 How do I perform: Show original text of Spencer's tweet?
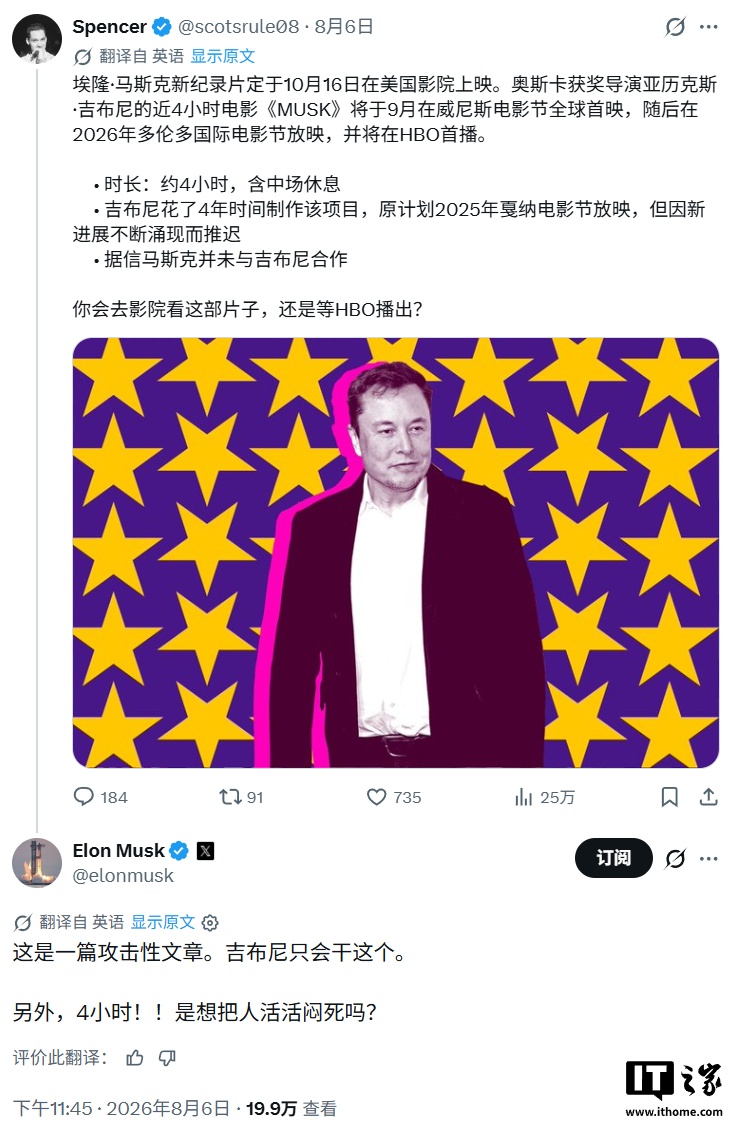pyautogui.click(x=223, y=56)
